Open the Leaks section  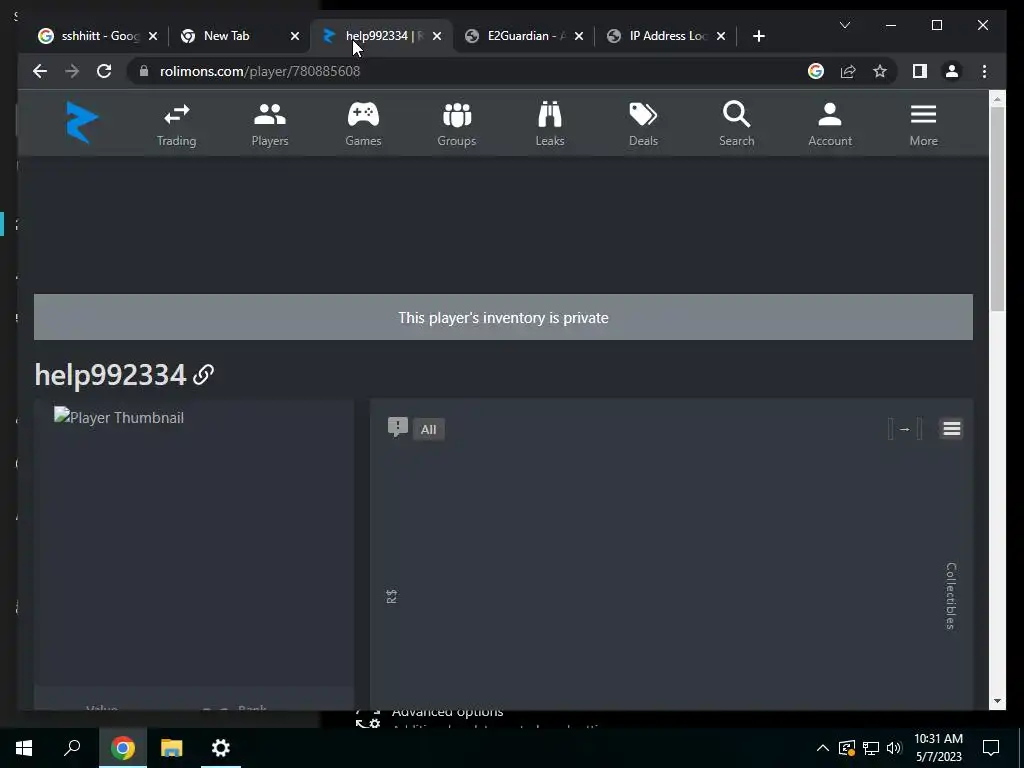click(x=550, y=125)
